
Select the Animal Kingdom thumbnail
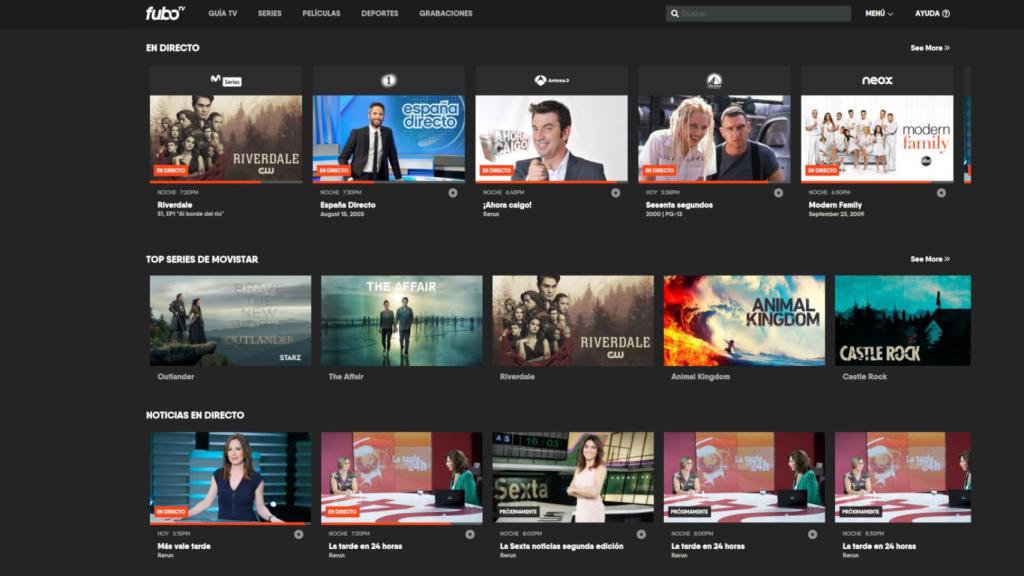(744, 320)
